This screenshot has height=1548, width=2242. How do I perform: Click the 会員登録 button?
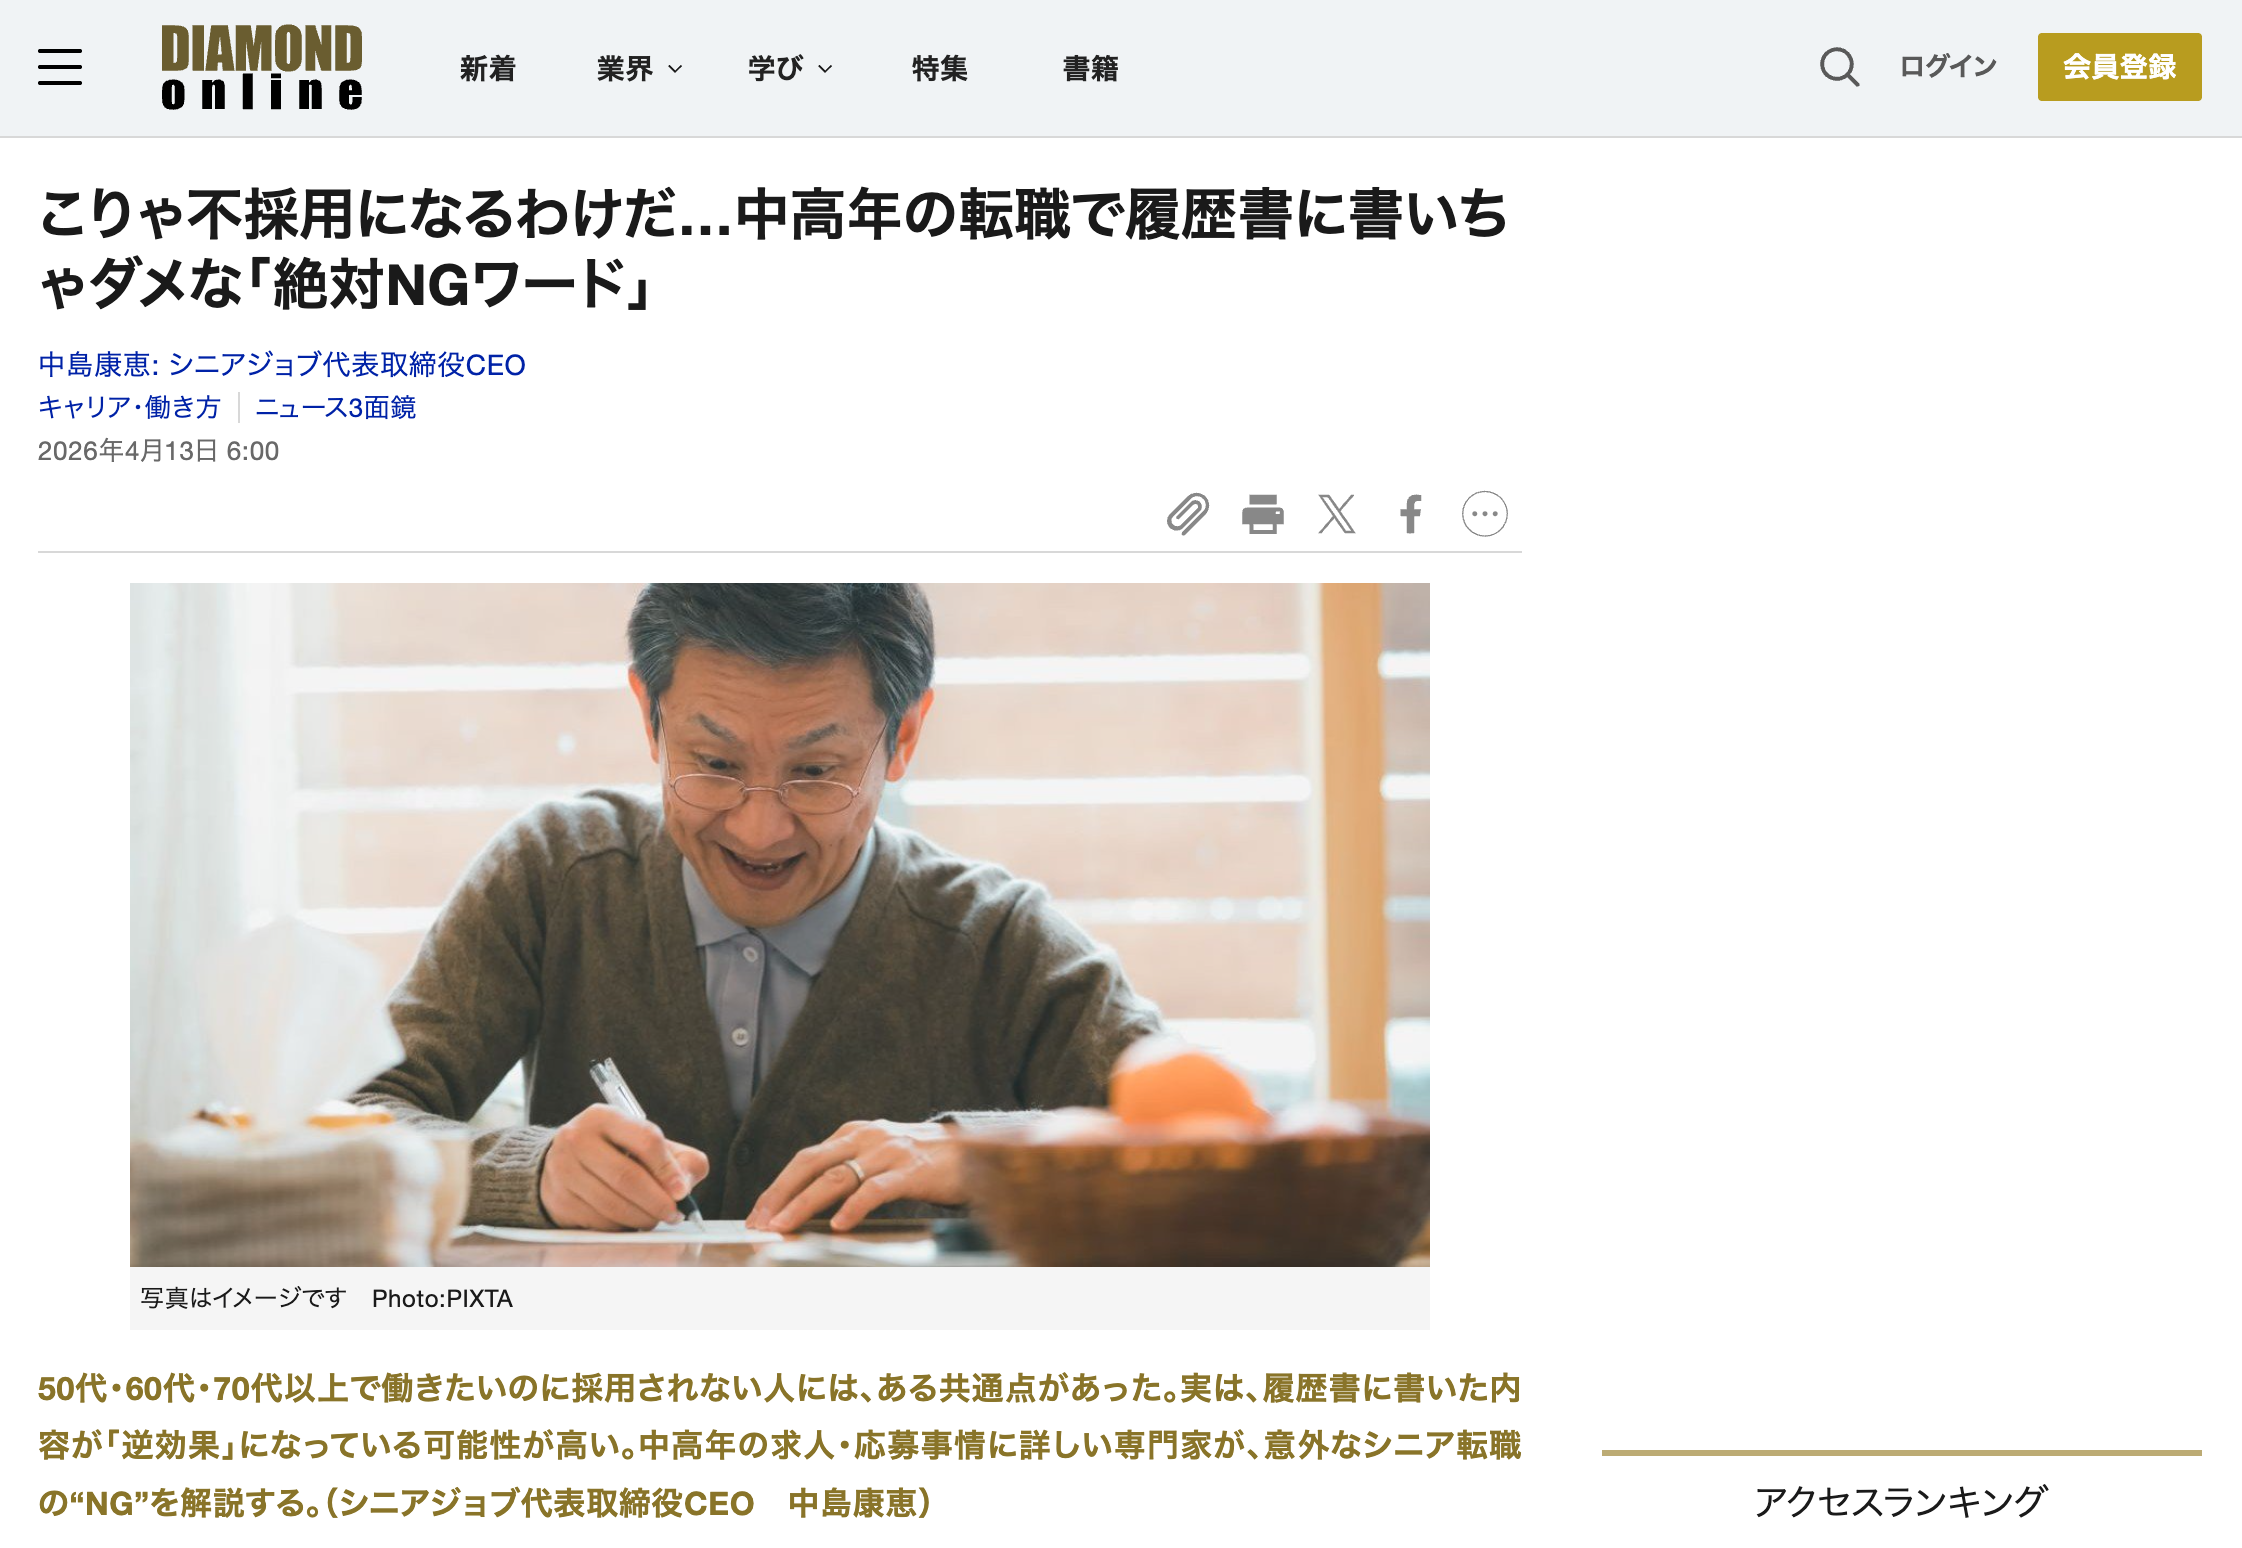[2120, 67]
